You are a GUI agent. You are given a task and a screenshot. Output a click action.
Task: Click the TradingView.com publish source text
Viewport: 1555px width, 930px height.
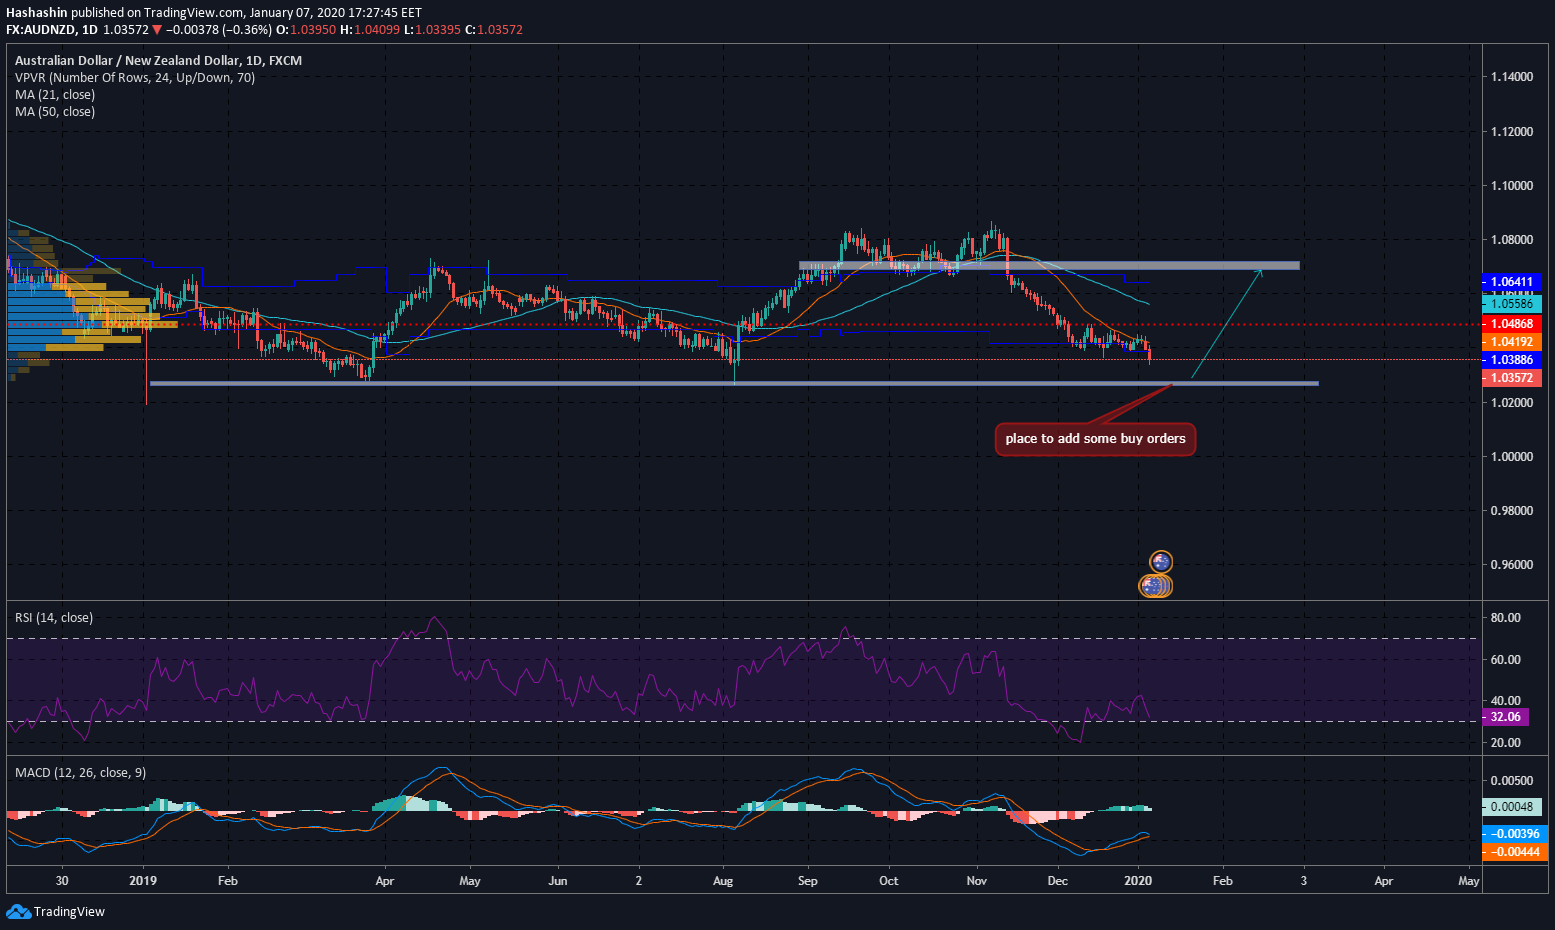point(194,13)
